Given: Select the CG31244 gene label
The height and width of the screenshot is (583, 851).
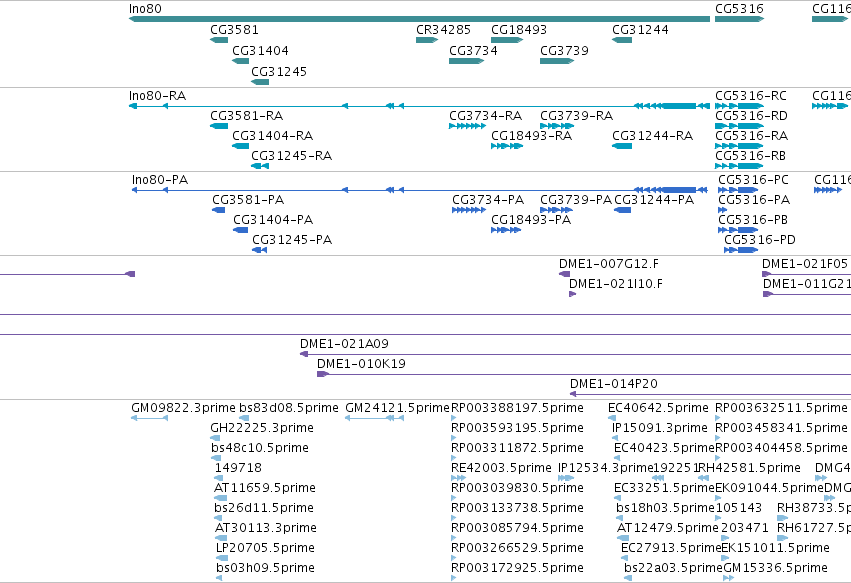Looking at the screenshot, I should pyautogui.click(x=640, y=30).
